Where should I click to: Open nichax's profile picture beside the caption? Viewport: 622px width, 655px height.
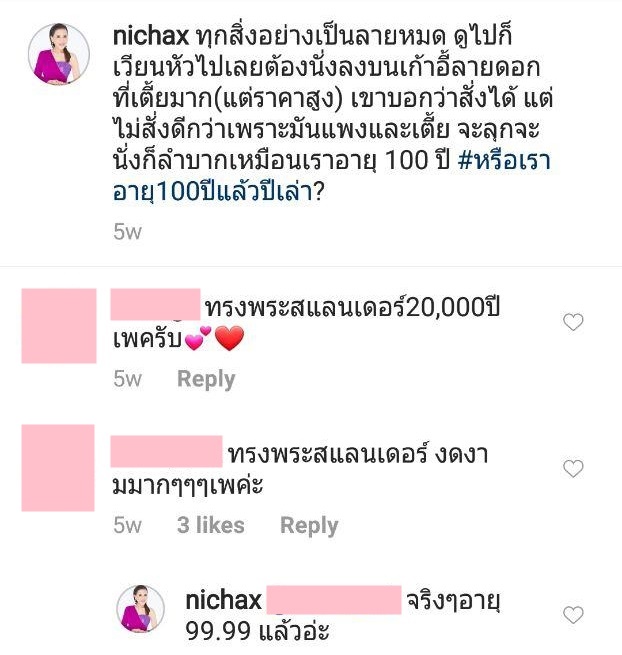59,54
